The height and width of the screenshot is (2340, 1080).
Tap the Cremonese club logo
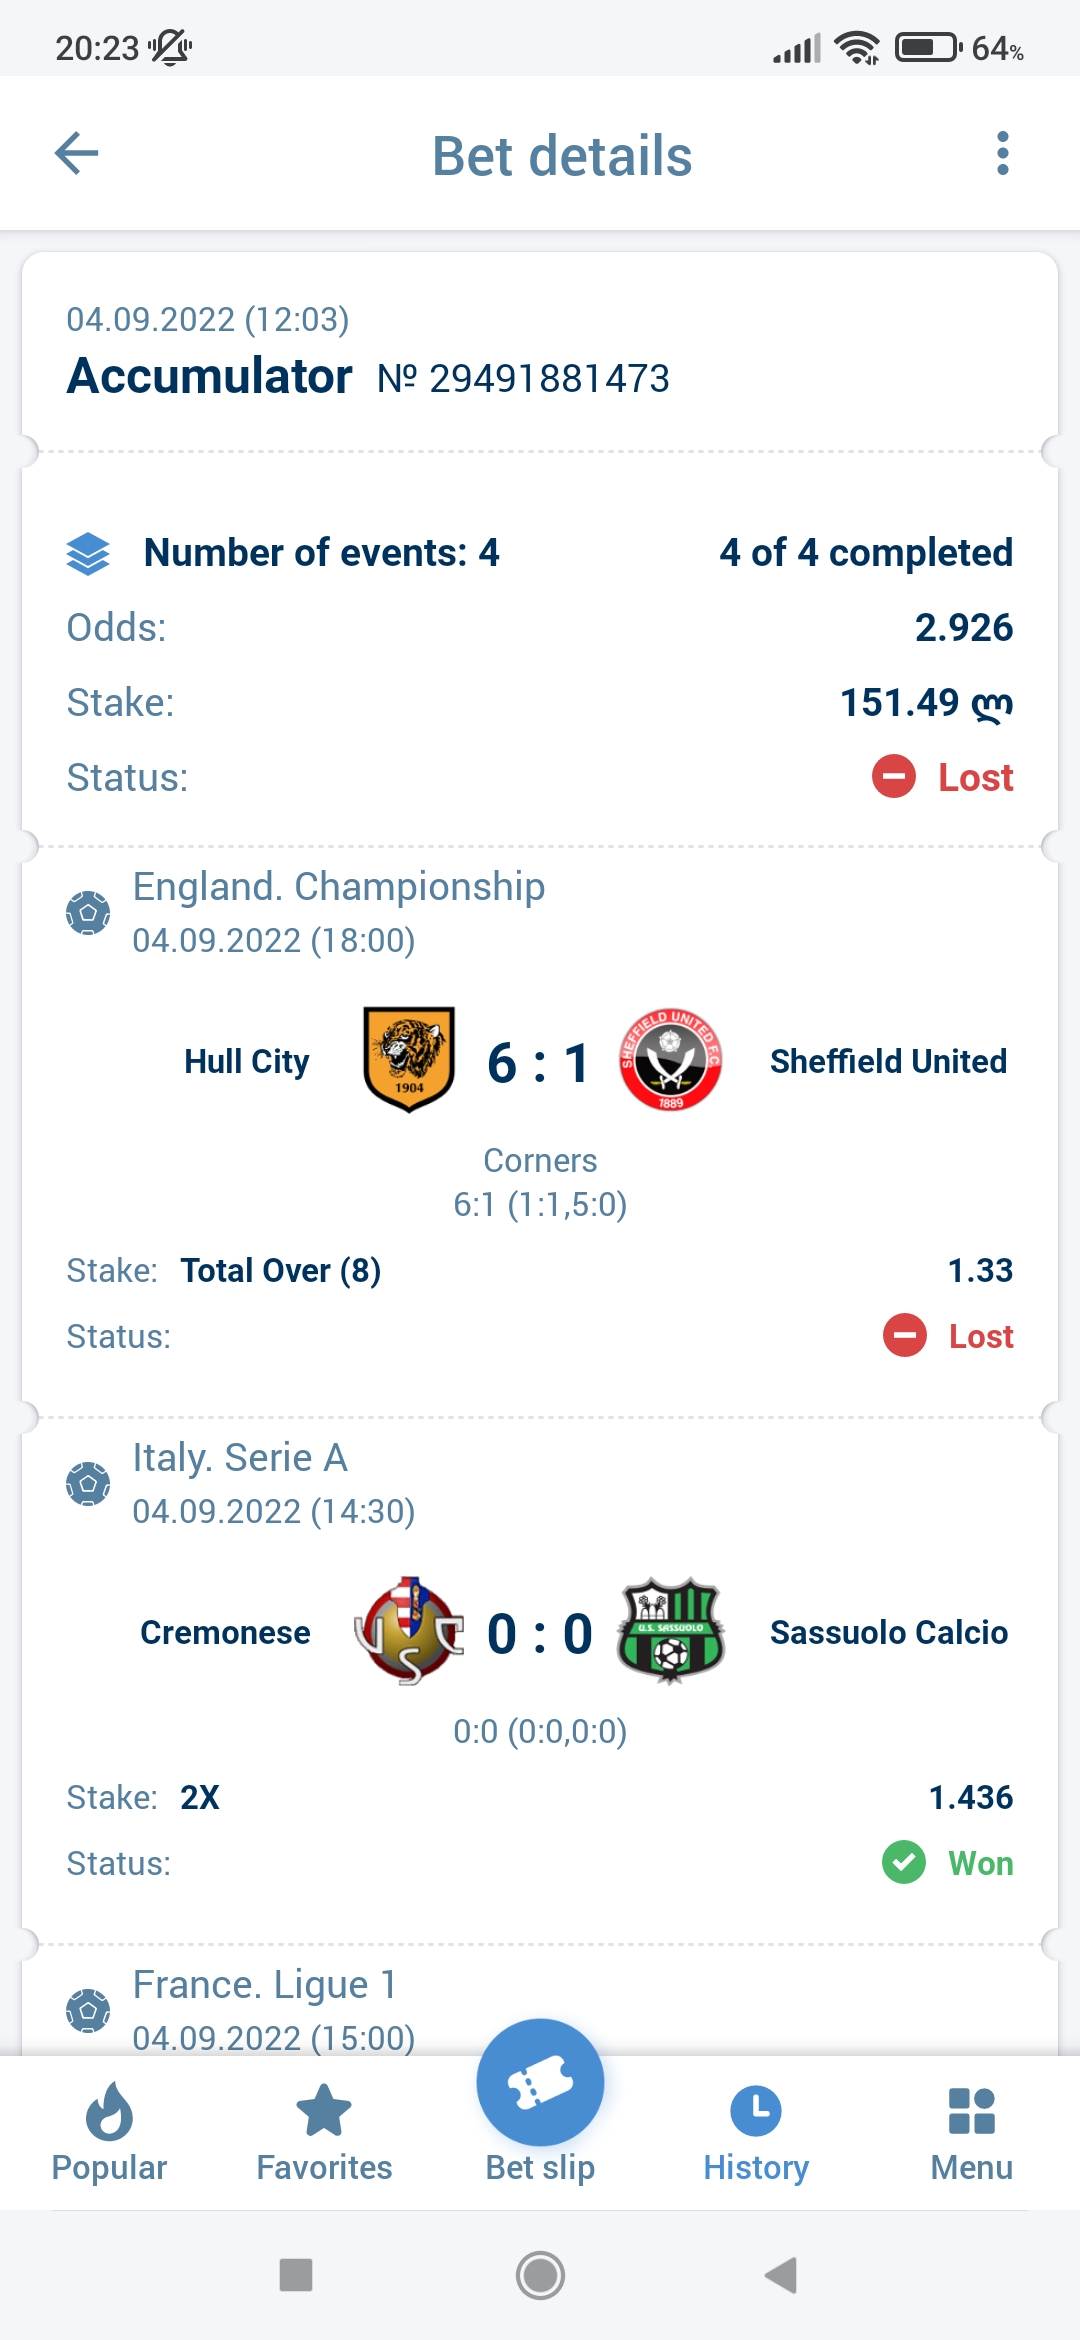(409, 1631)
